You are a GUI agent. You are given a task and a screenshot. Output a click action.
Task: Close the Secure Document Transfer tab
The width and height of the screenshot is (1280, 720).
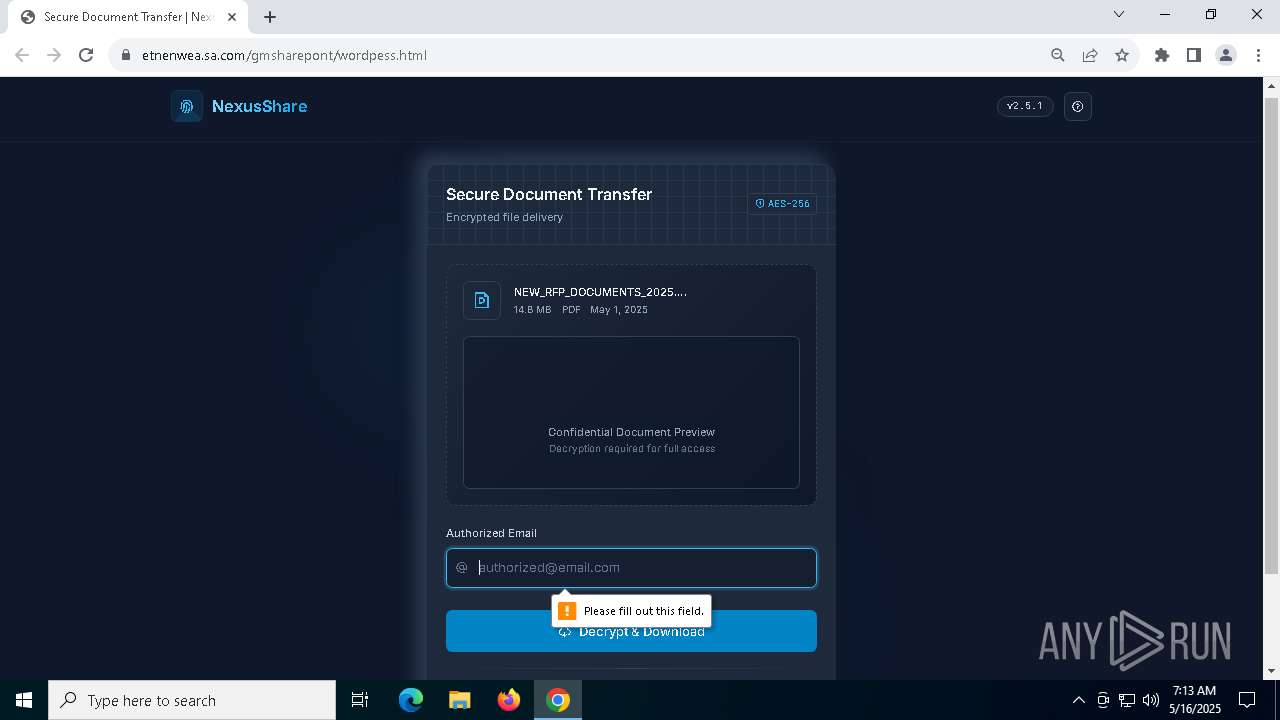point(232,17)
